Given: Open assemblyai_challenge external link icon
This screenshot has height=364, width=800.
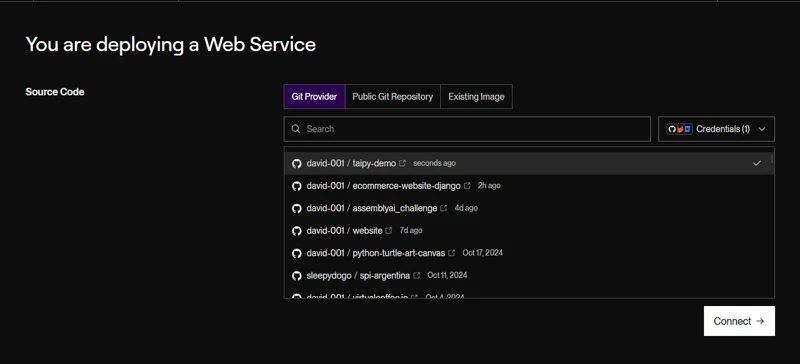Looking at the screenshot, I should (444, 208).
